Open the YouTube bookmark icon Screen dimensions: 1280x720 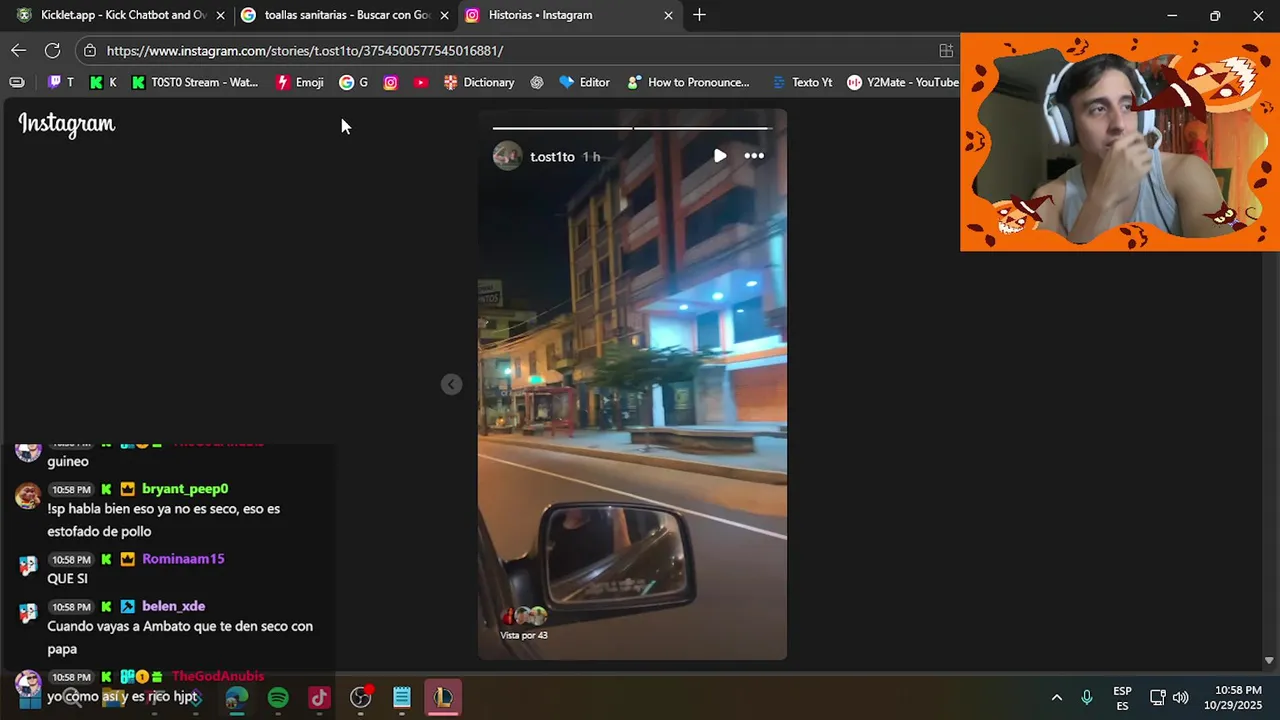pyautogui.click(x=421, y=82)
